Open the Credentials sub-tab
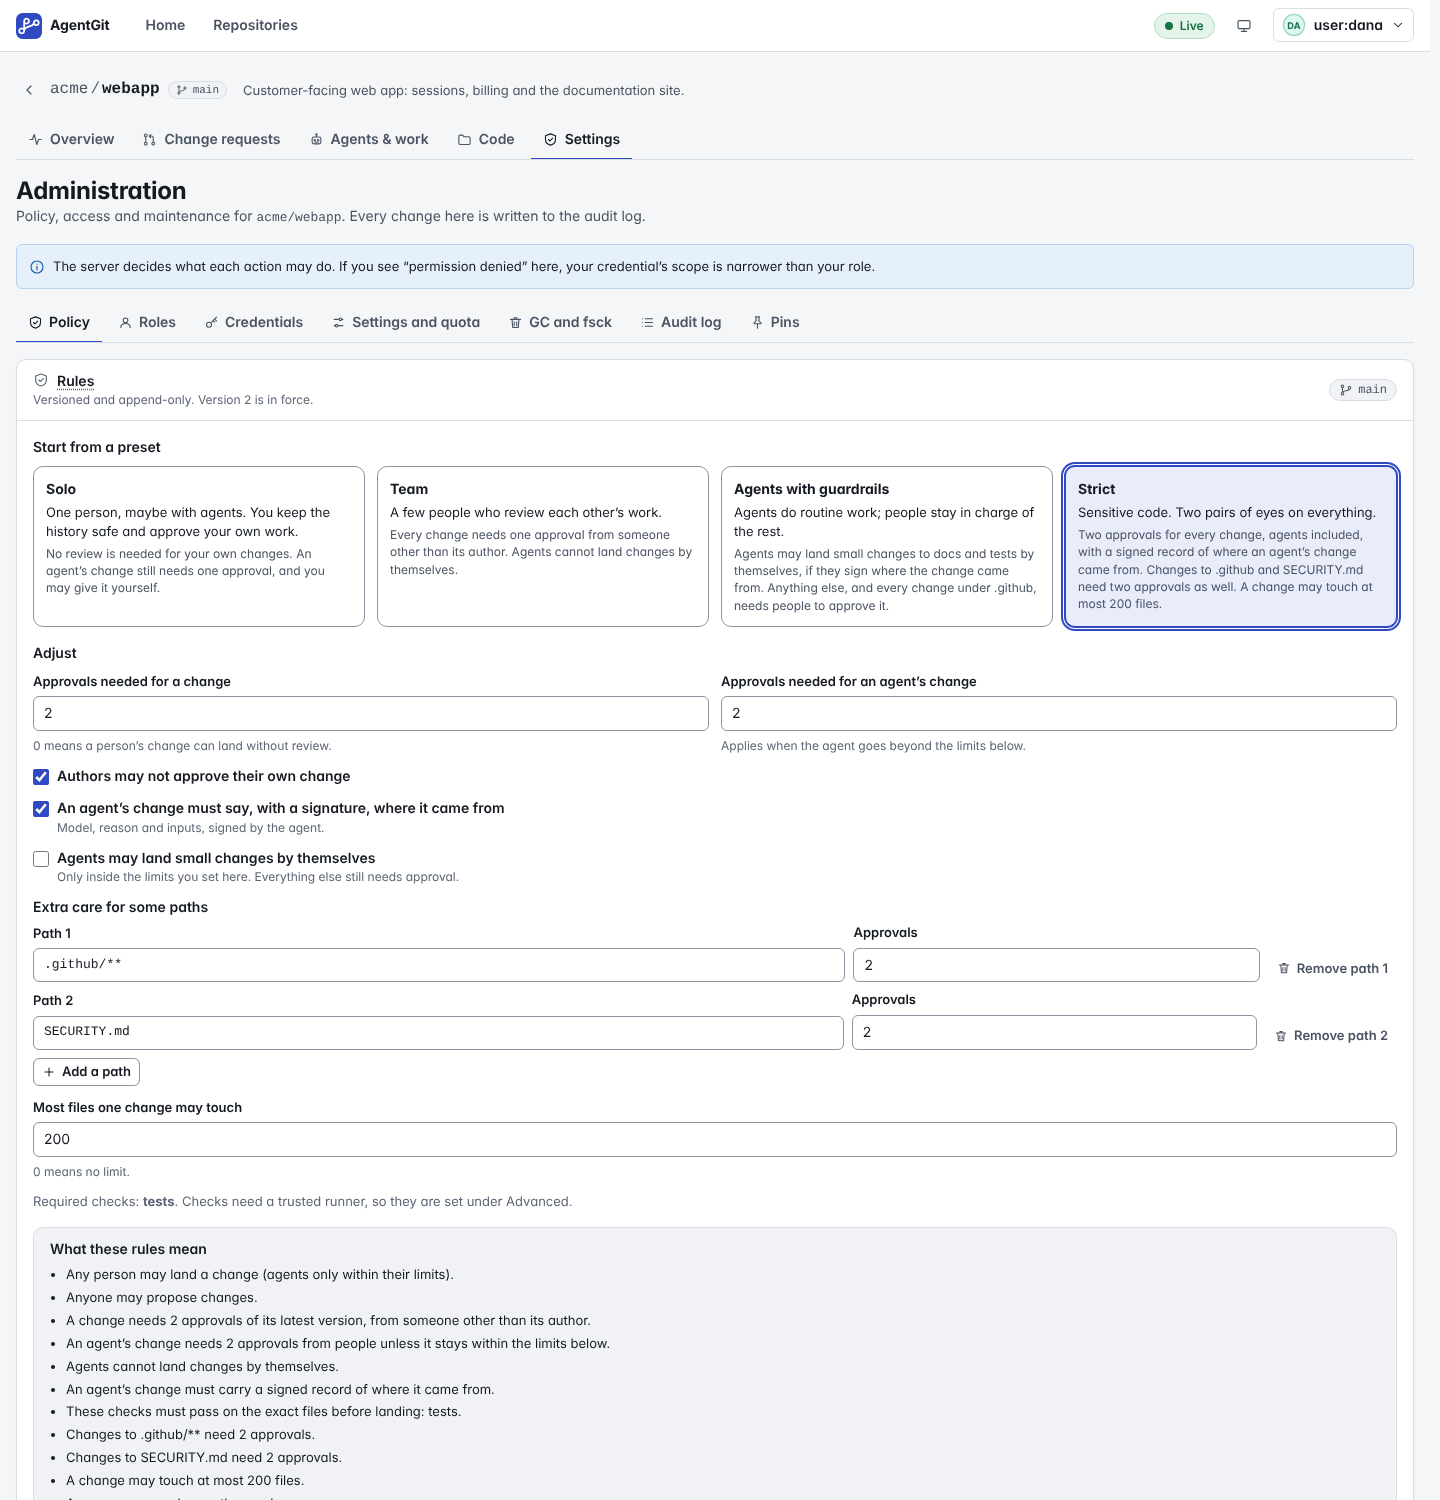 pyautogui.click(x=254, y=322)
